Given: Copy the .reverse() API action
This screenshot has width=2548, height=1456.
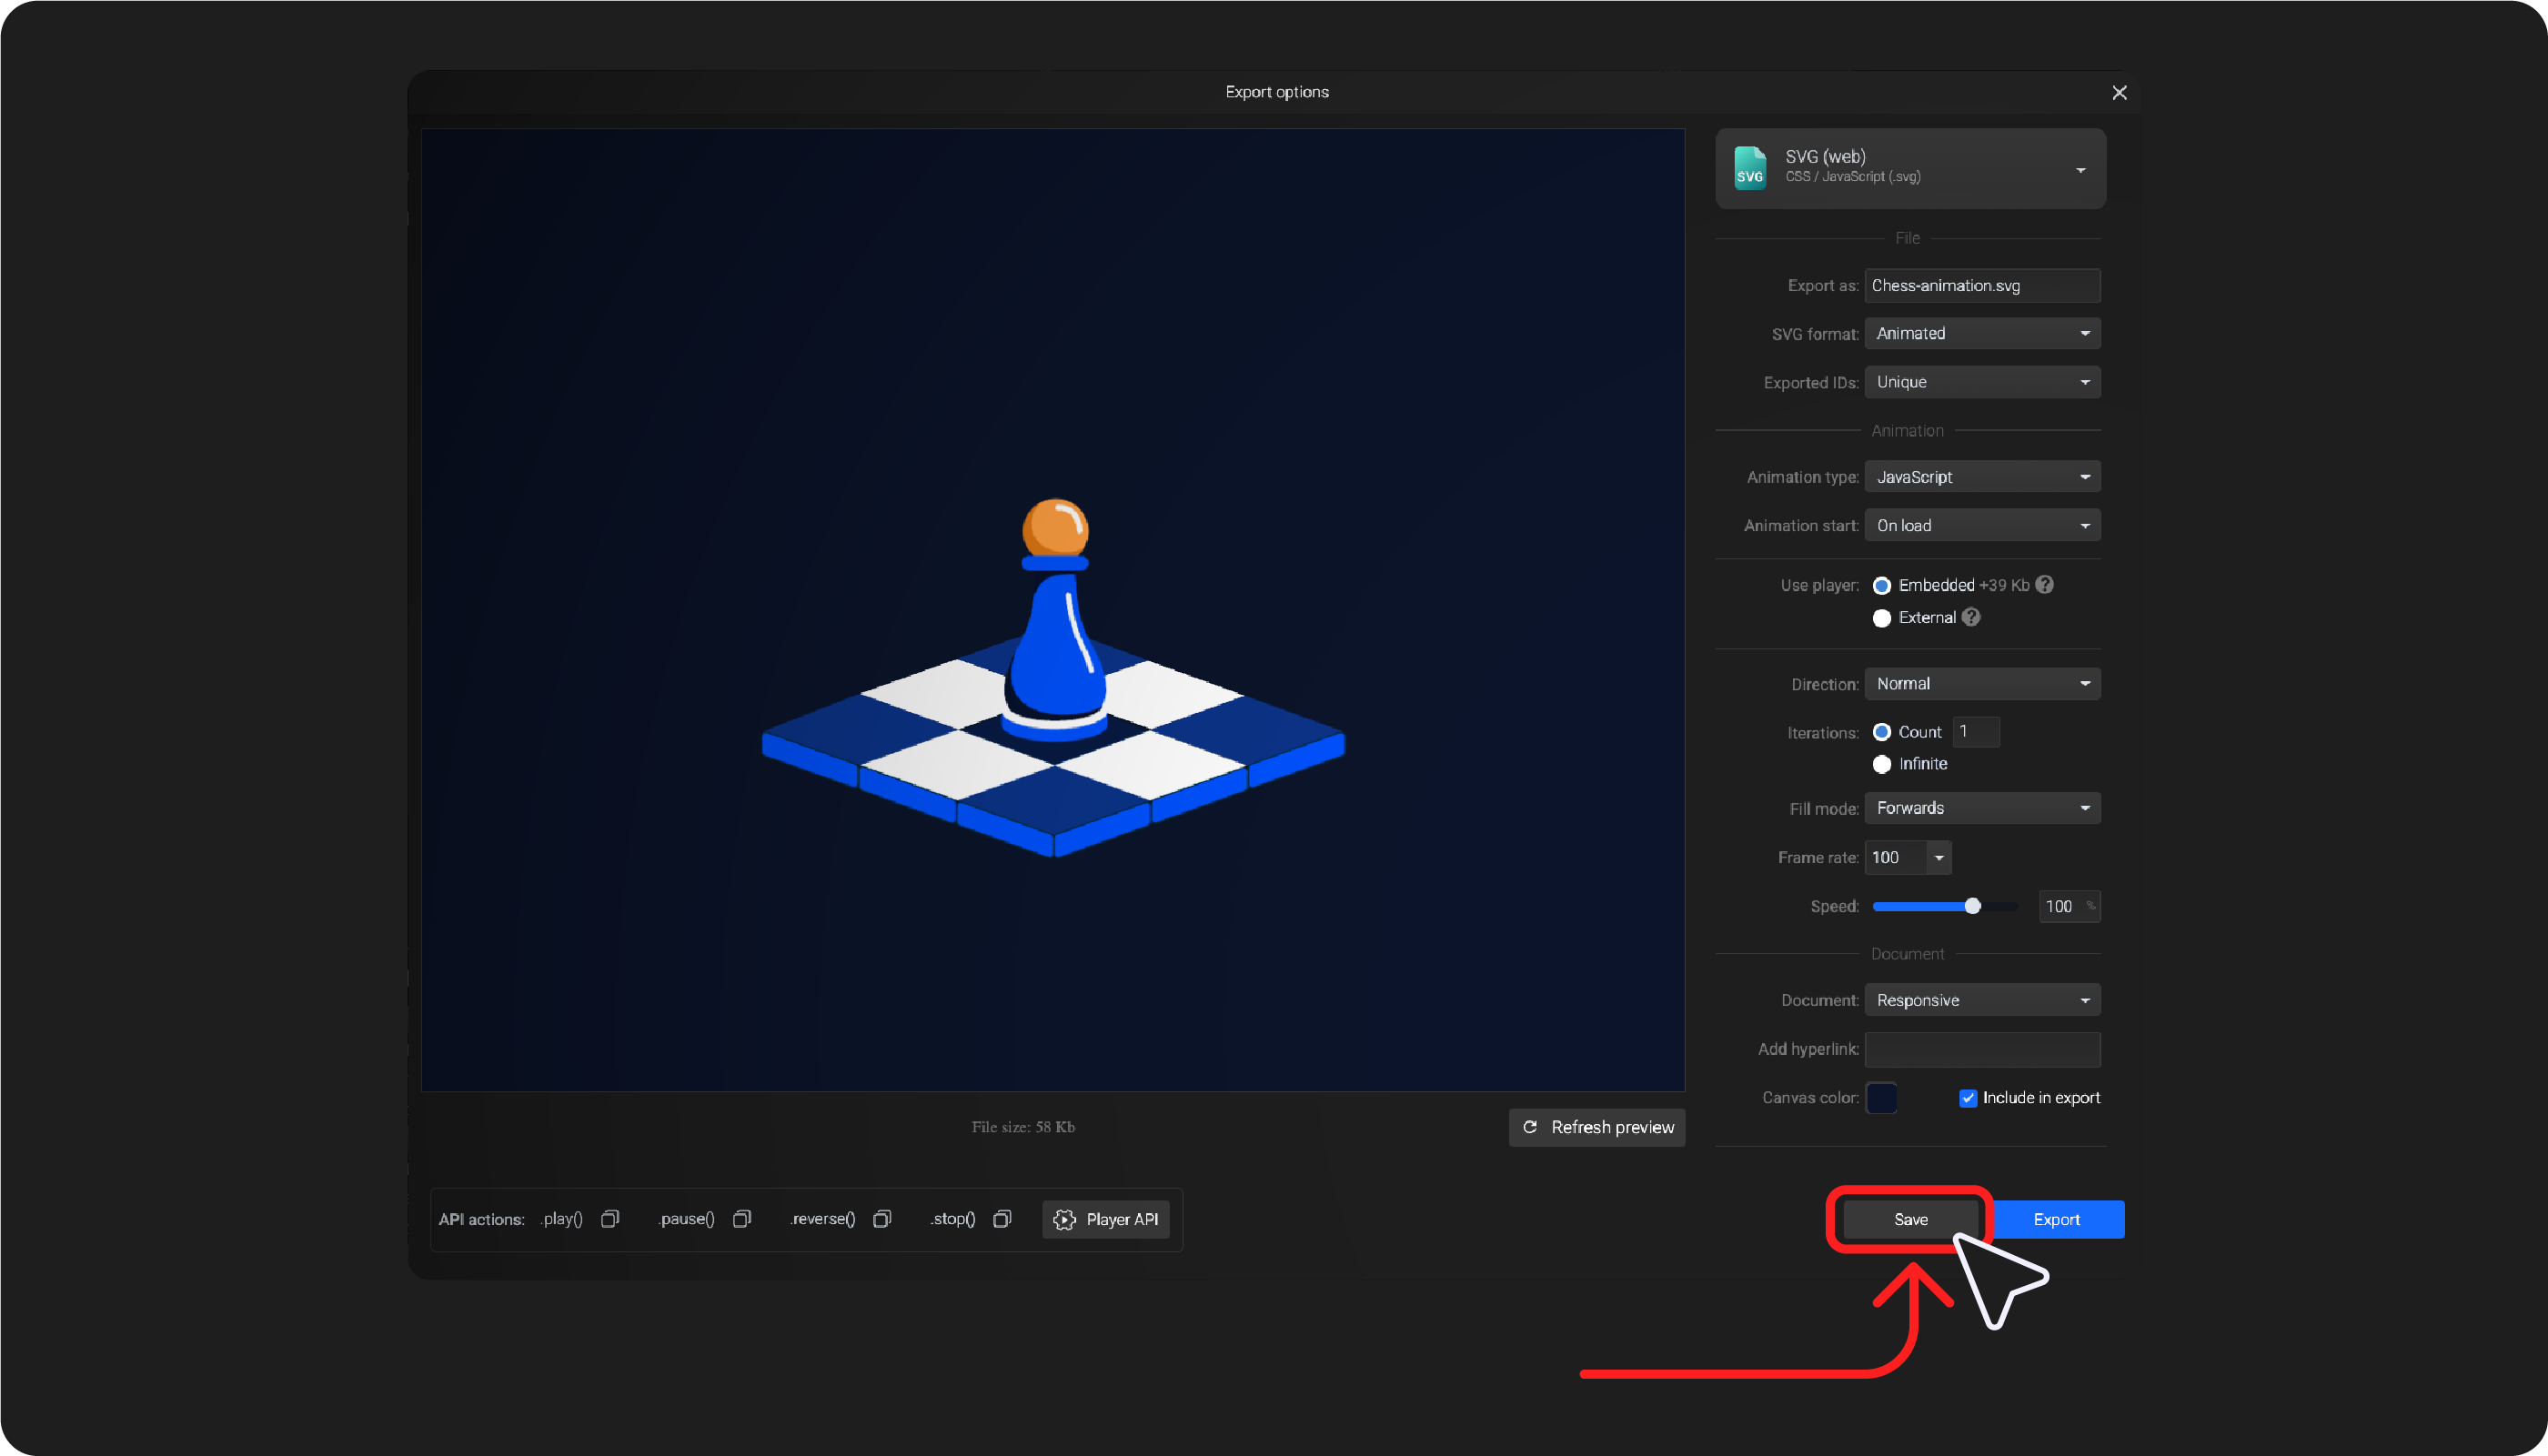Looking at the screenshot, I should (x=882, y=1219).
